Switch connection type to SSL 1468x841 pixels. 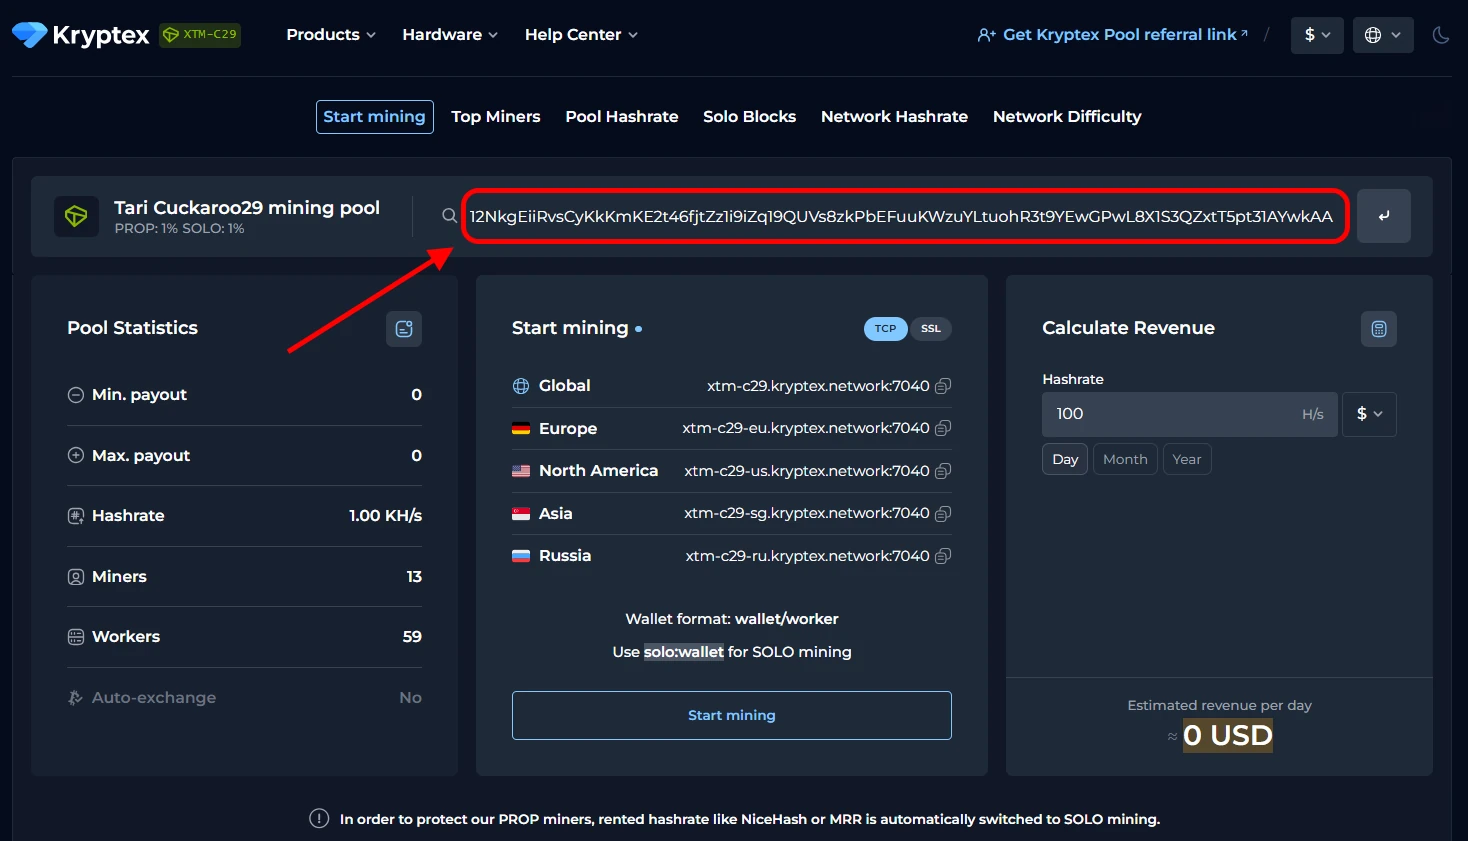pos(930,329)
